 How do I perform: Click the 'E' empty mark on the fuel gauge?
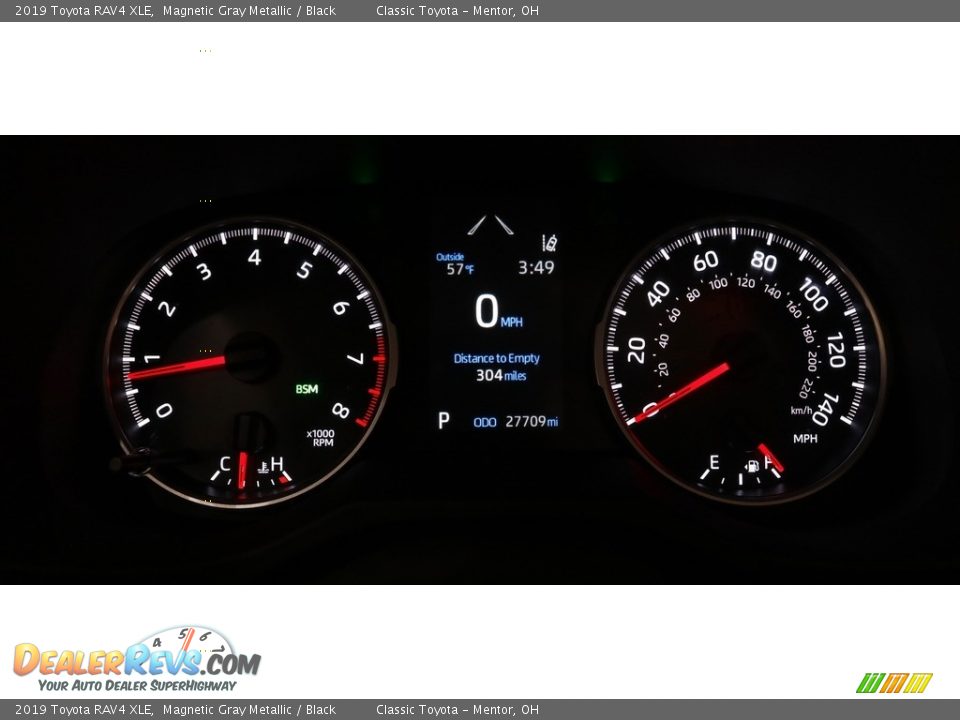click(x=713, y=462)
